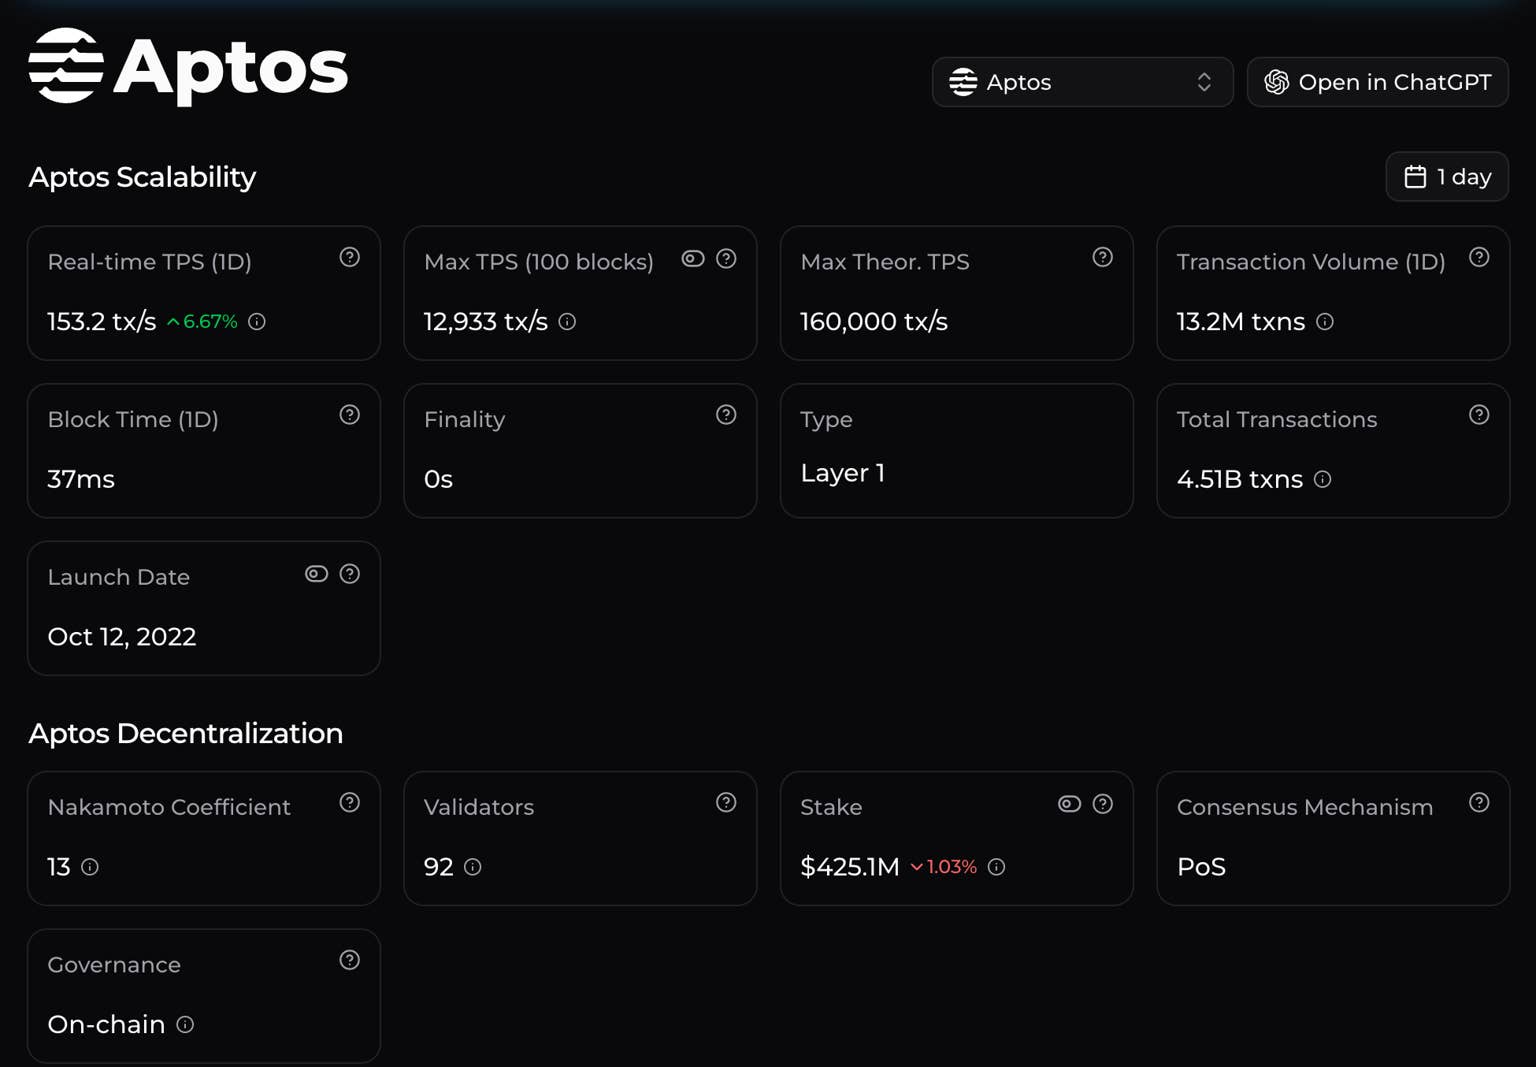Click the Aptos Decentralization heading
The width and height of the screenshot is (1536, 1067).
[x=185, y=733]
